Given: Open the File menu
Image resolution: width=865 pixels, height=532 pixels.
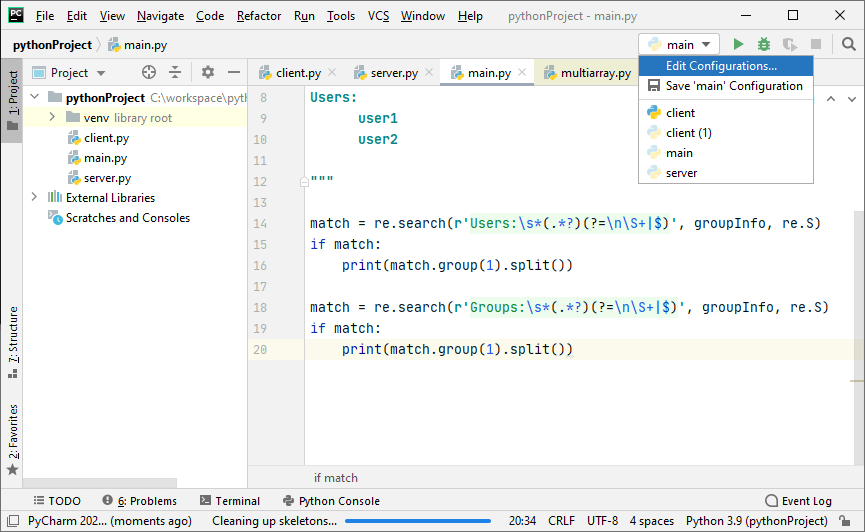Looking at the screenshot, I should [x=45, y=16].
